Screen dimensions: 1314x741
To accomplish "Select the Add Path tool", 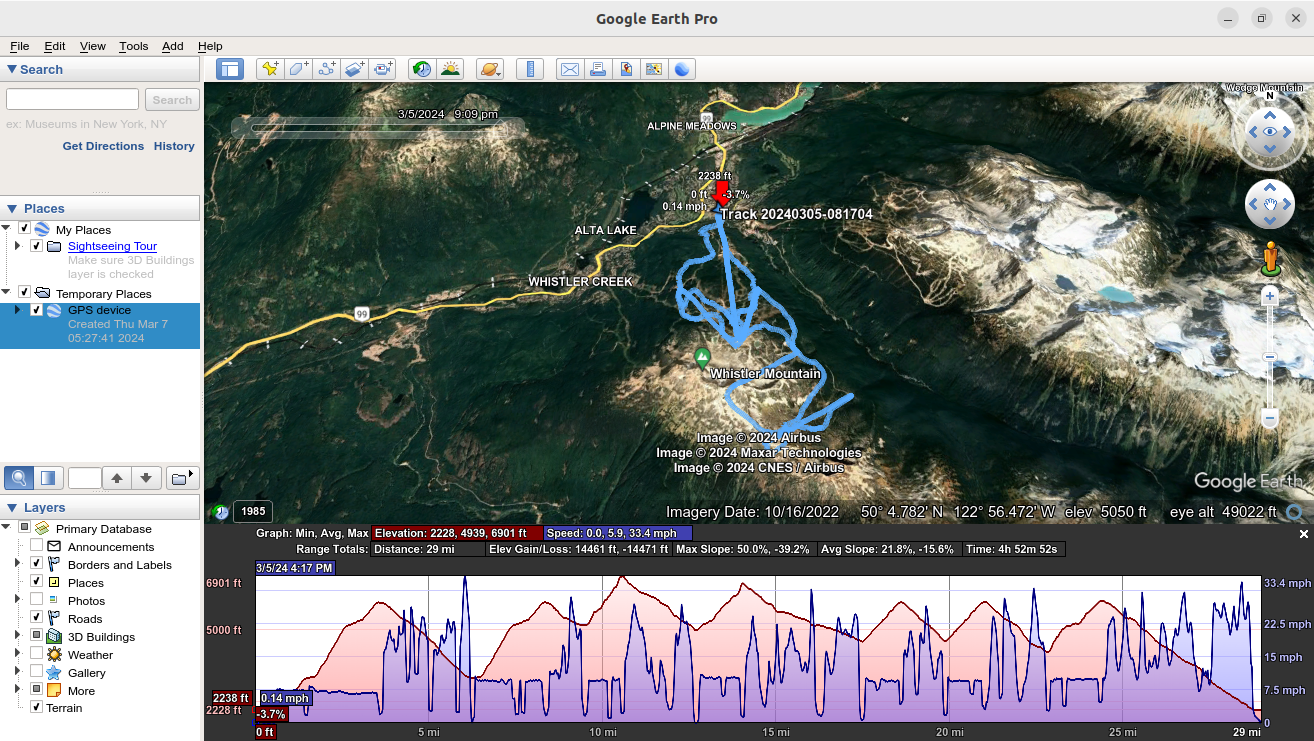I will (326, 69).
